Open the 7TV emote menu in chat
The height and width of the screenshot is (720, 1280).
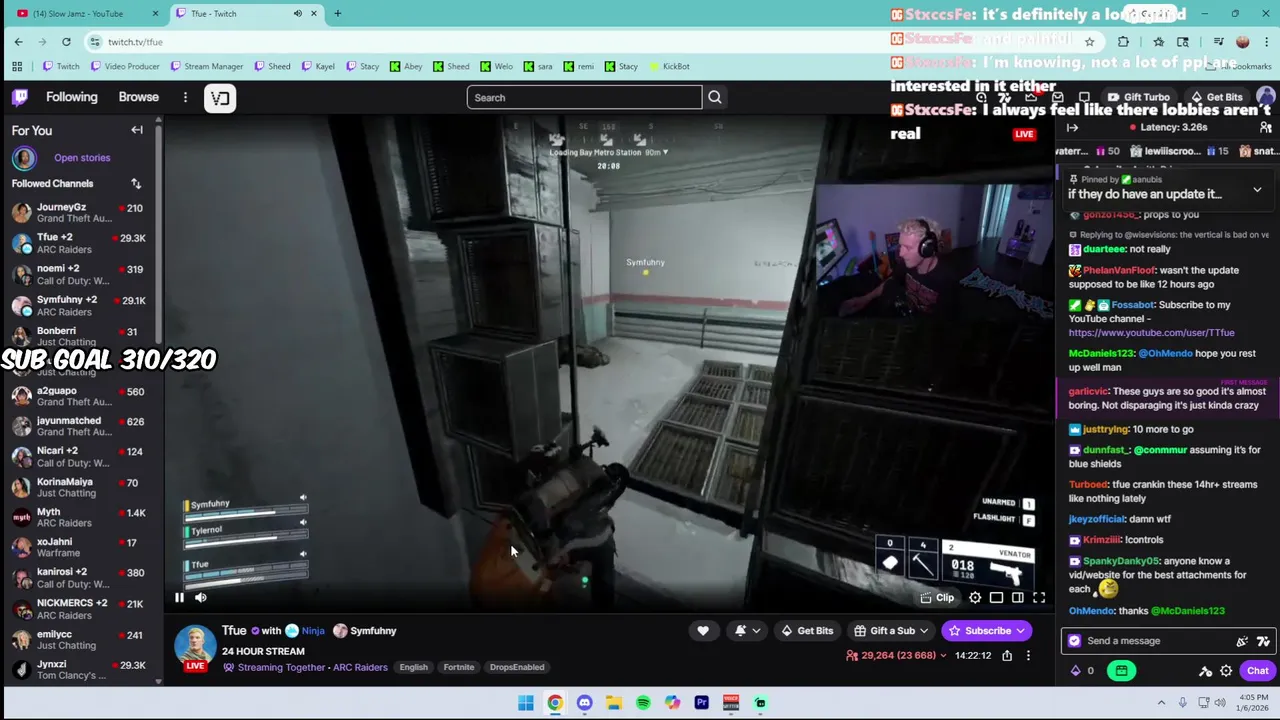pos(1263,641)
